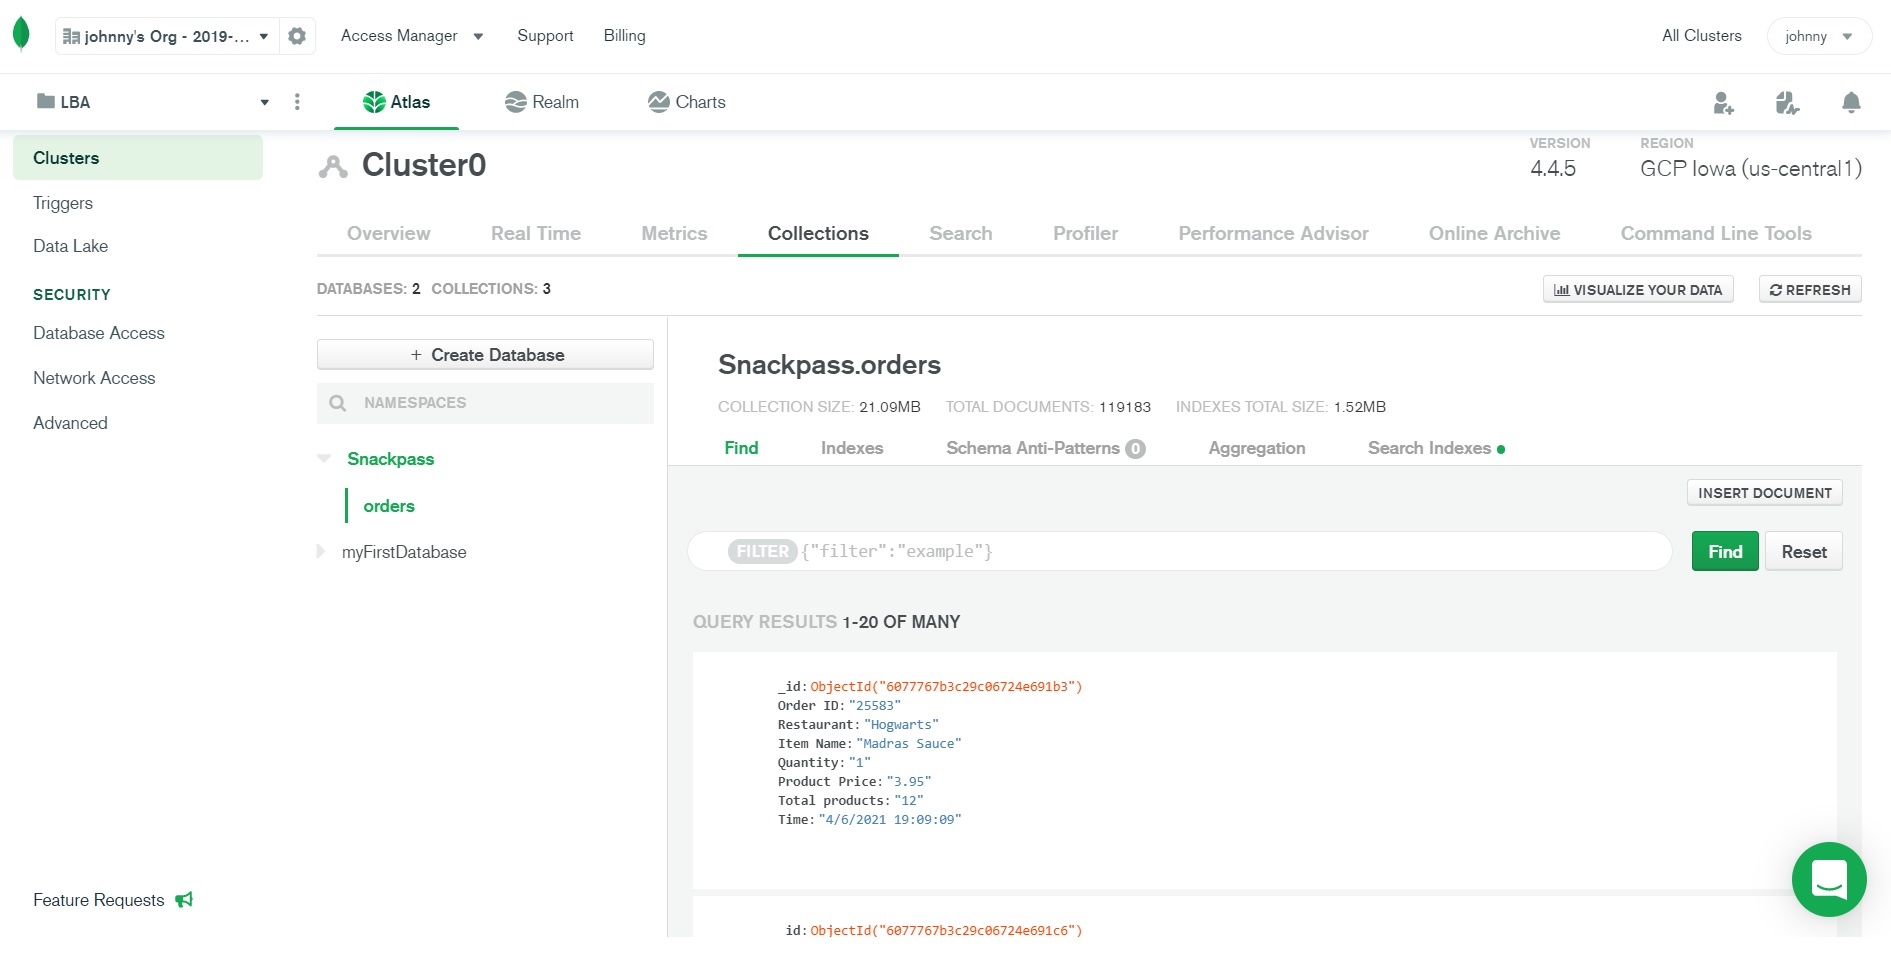Screen dimensions: 1891x965
Task: Click the Refresh button
Action: [1810, 289]
